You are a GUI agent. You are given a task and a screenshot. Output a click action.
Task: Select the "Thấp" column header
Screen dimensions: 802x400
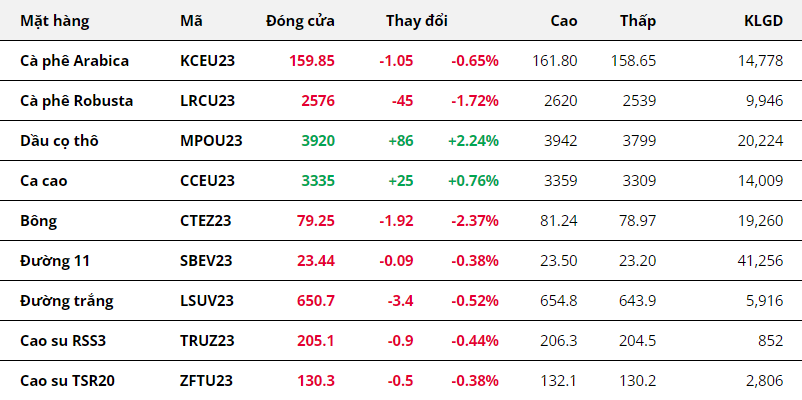pyautogui.click(x=637, y=20)
